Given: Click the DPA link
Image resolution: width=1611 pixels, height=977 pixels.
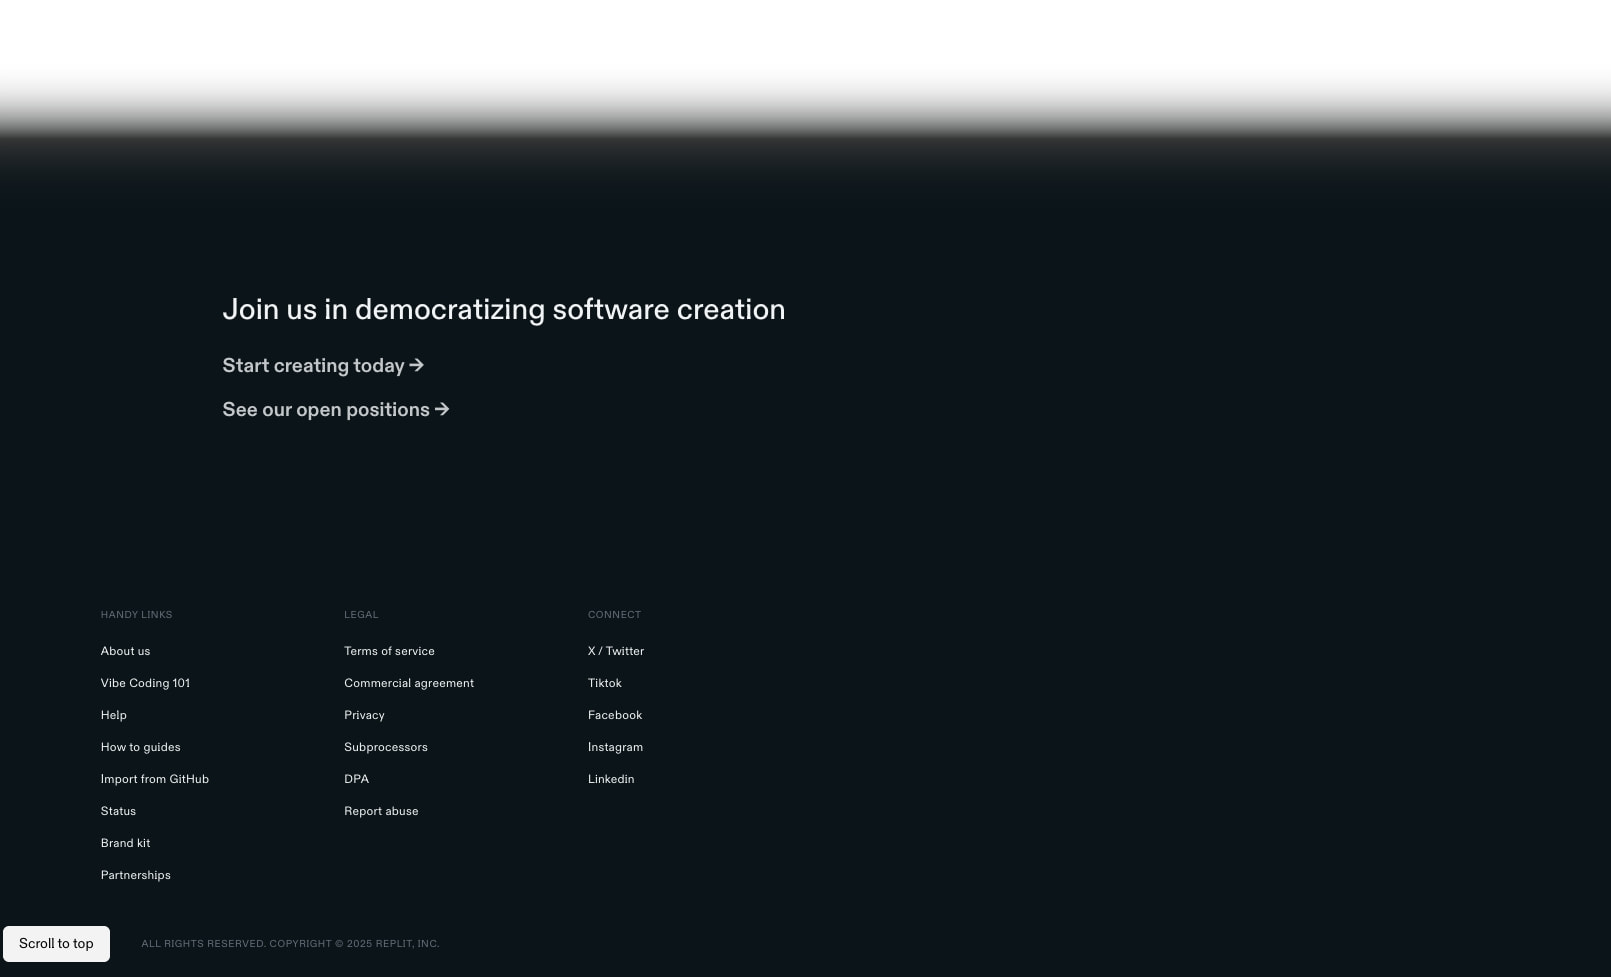Looking at the screenshot, I should pos(356,779).
